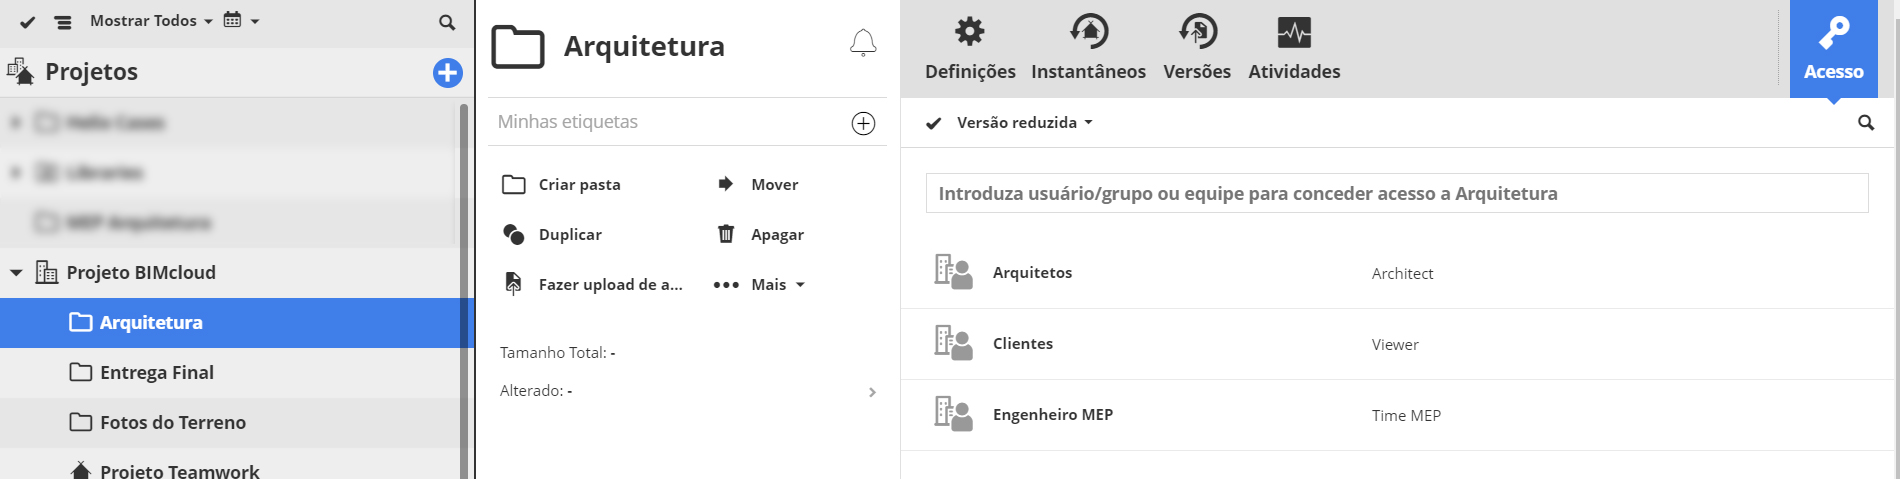Image resolution: width=1900 pixels, height=479 pixels.
Task: Open the Definições settings tab
Action: click(x=970, y=48)
